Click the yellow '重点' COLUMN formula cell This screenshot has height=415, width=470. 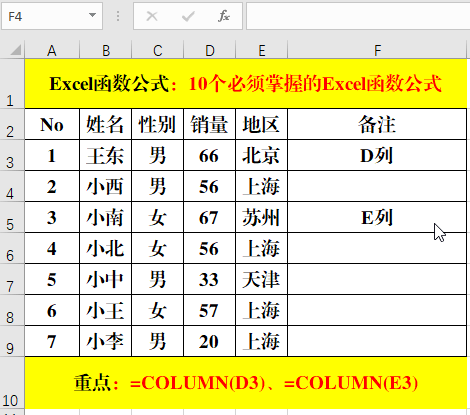click(246, 383)
